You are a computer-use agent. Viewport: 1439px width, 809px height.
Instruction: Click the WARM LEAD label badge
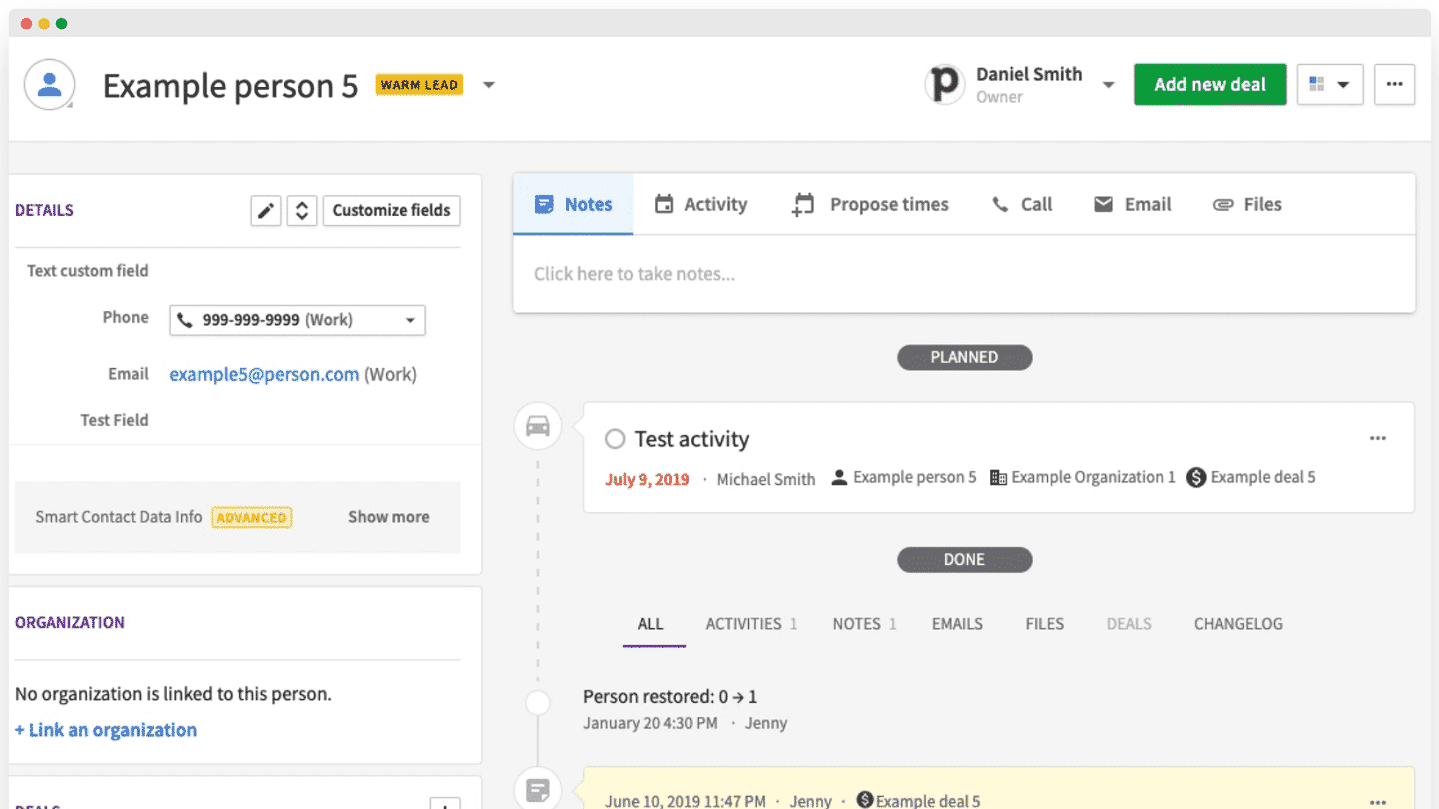pos(419,85)
